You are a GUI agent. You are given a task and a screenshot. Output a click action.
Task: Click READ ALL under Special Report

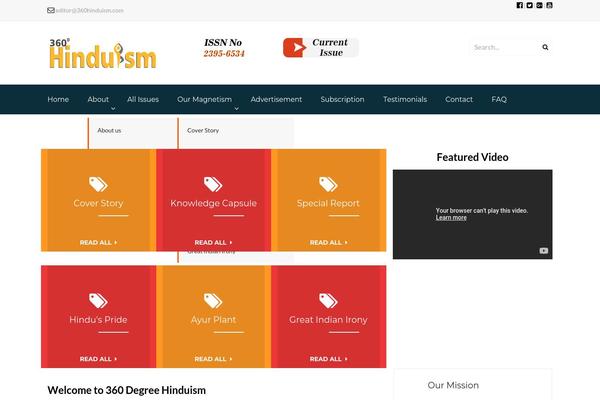[x=328, y=242]
